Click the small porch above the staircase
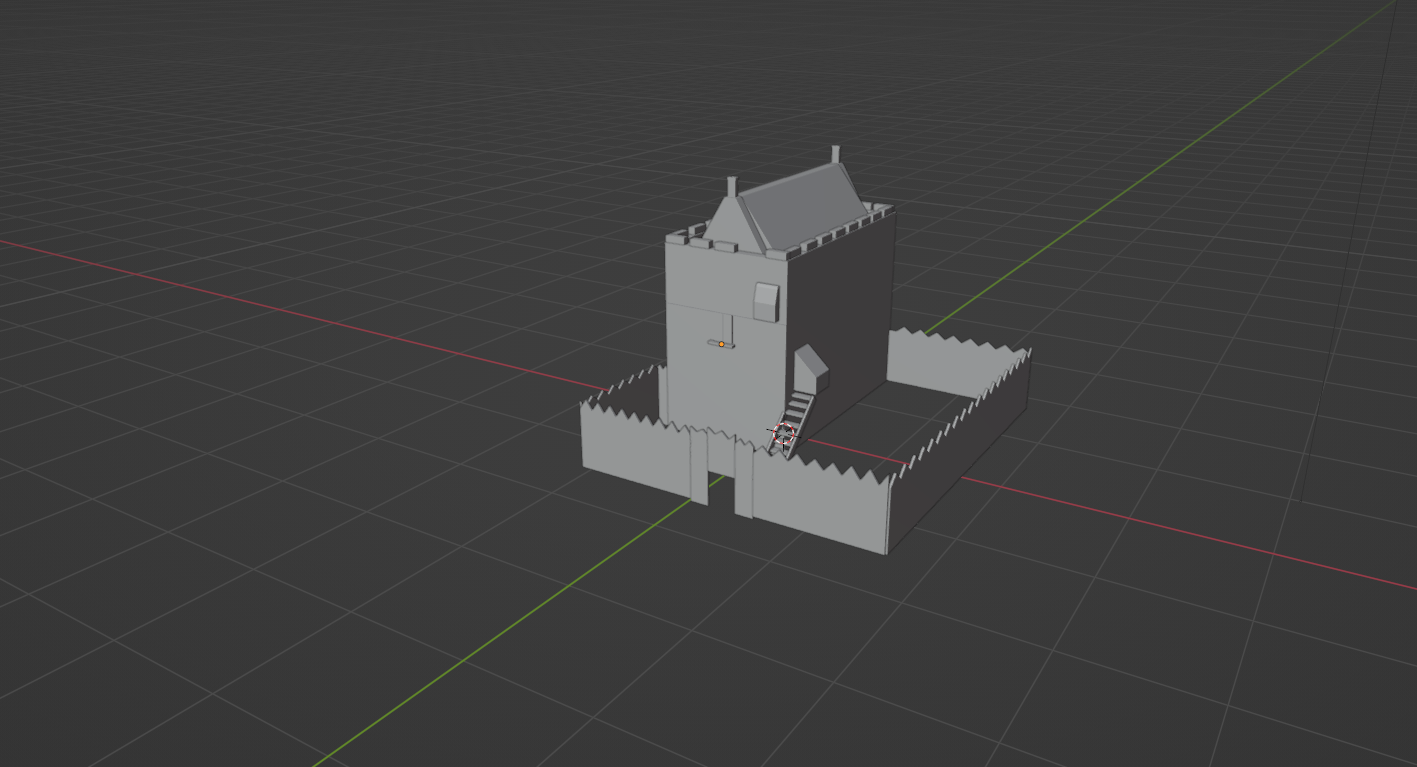 point(811,368)
